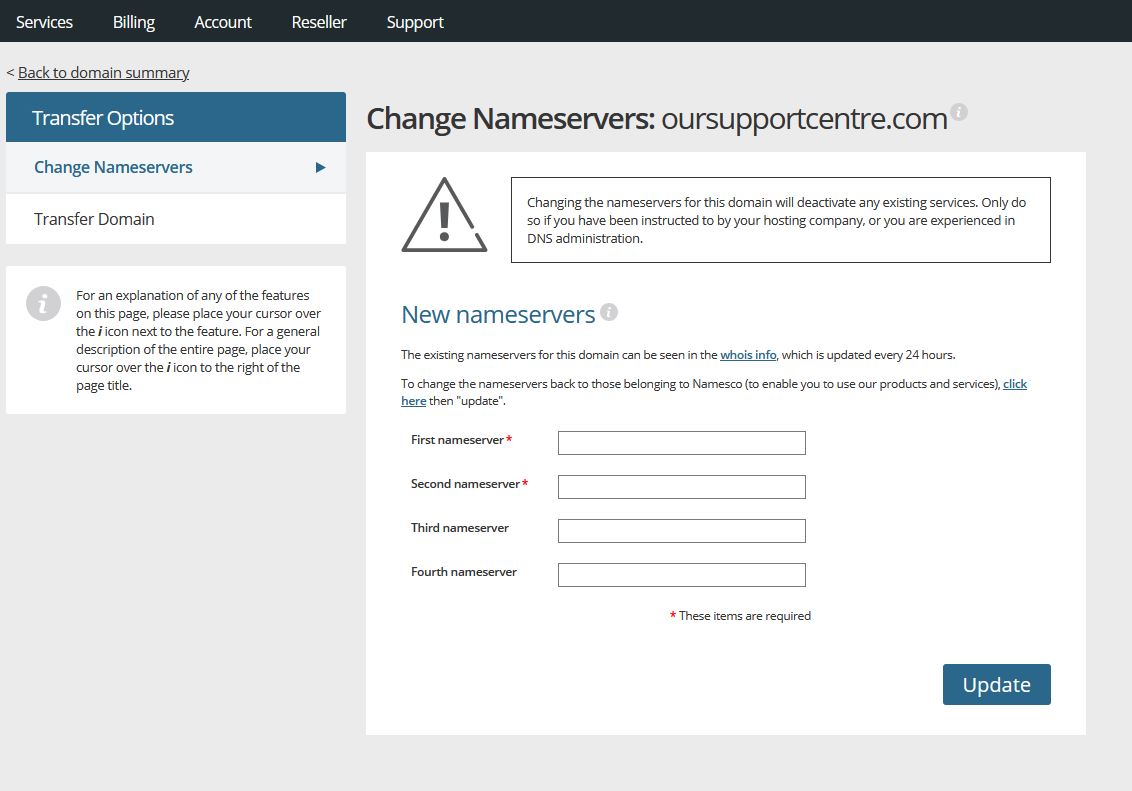Open the Billing menu
The height and width of the screenshot is (791, 1132).
click(x=134, y=22)
